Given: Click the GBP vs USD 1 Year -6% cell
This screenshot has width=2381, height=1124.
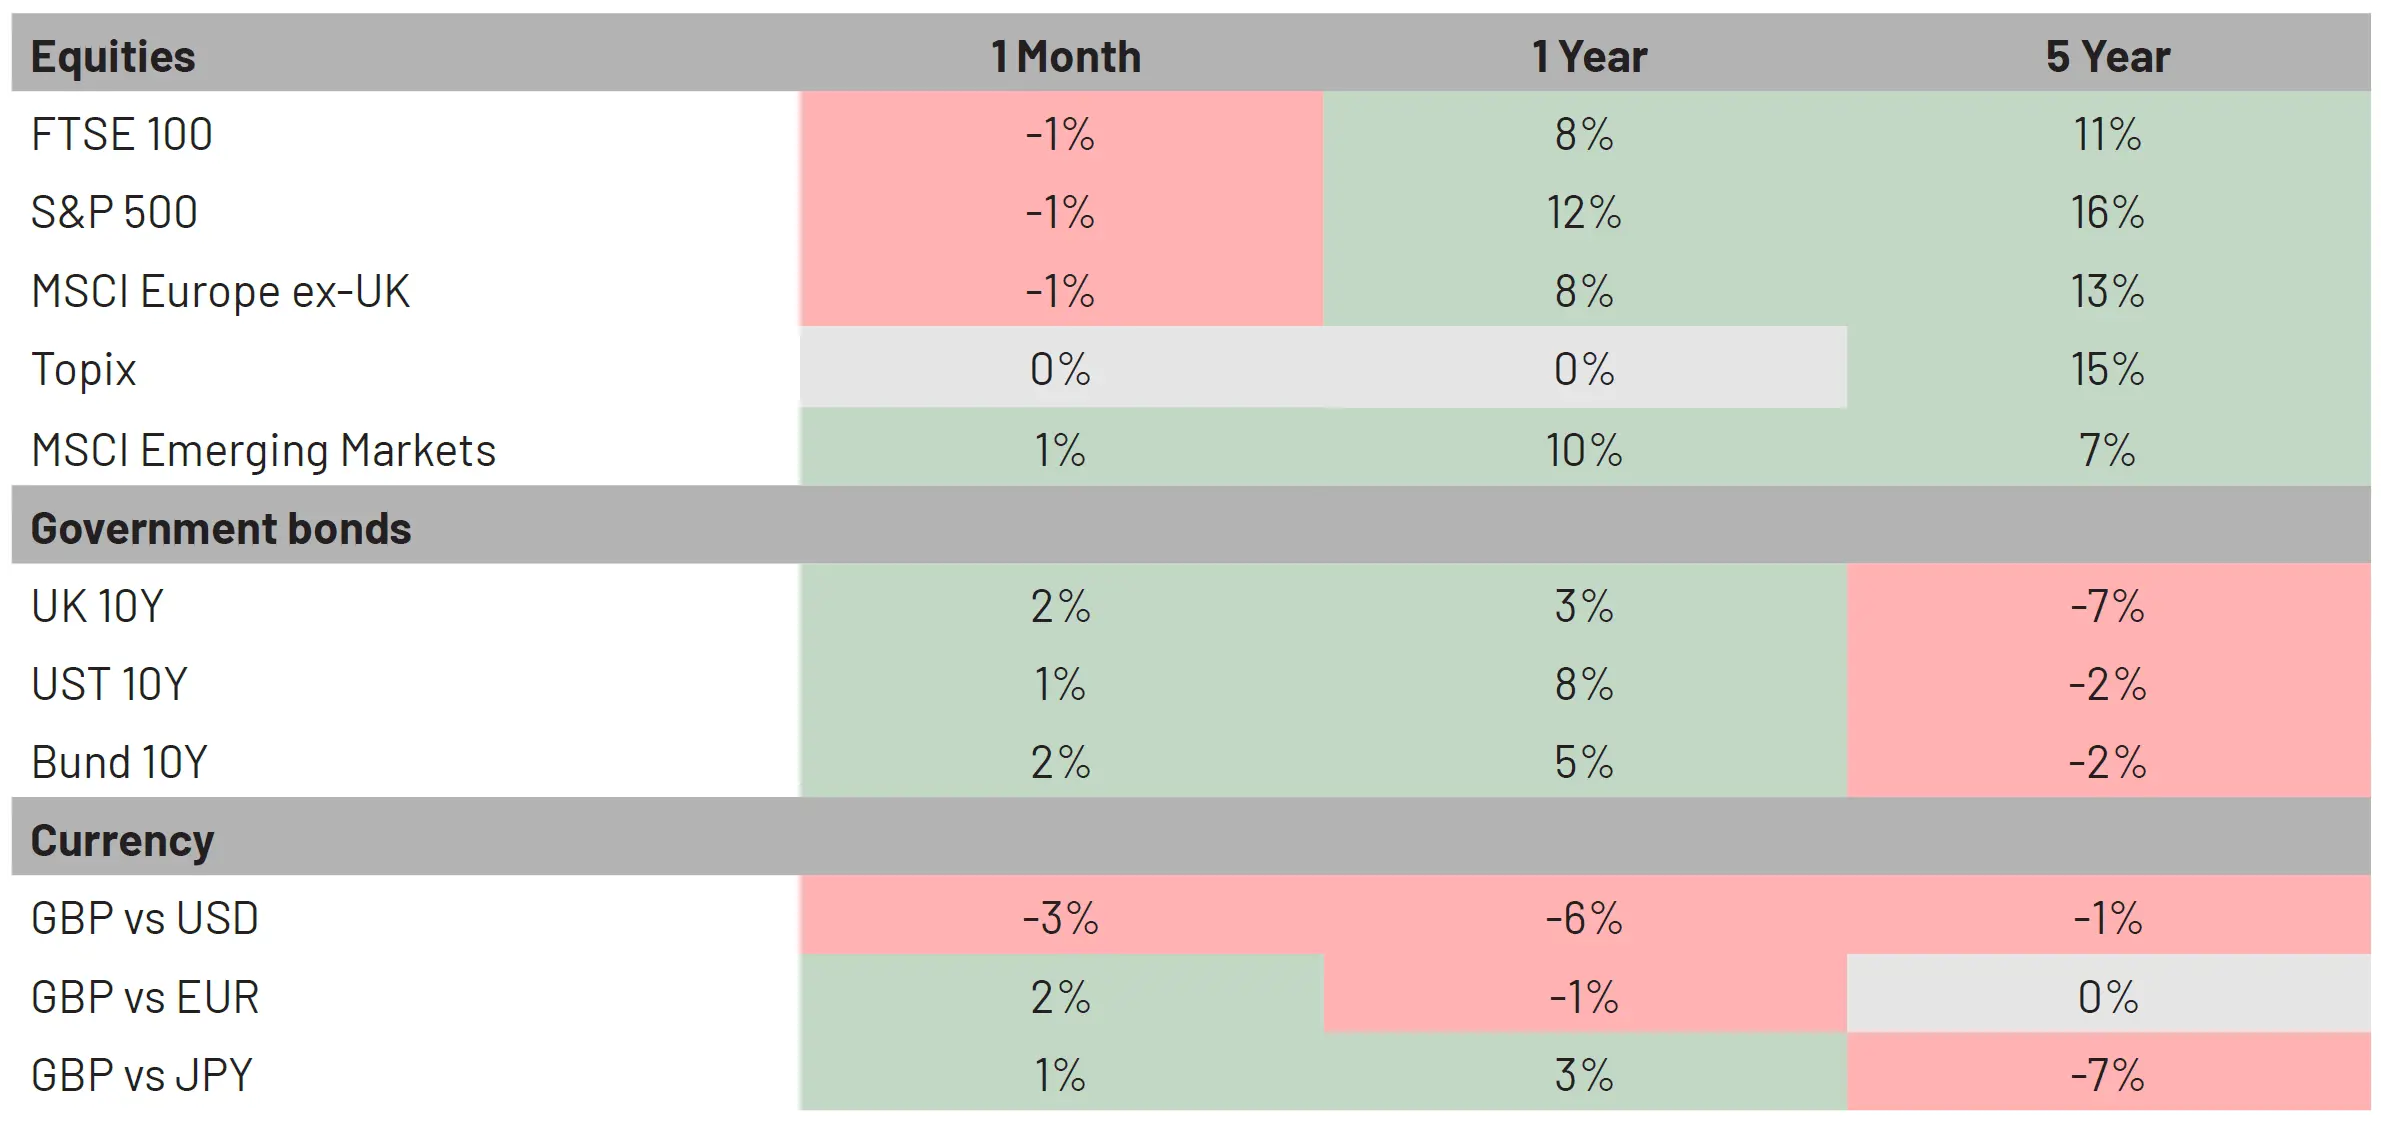Looking at the screenshot, I should pyautogui.click(x=1584, y=918).
